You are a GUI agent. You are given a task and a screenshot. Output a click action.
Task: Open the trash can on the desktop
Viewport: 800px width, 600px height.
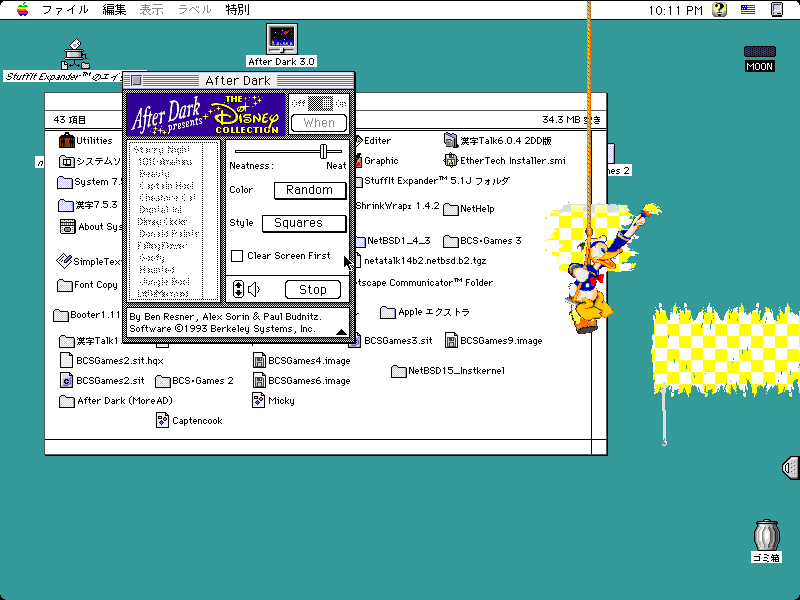click(x=766, y=535)
